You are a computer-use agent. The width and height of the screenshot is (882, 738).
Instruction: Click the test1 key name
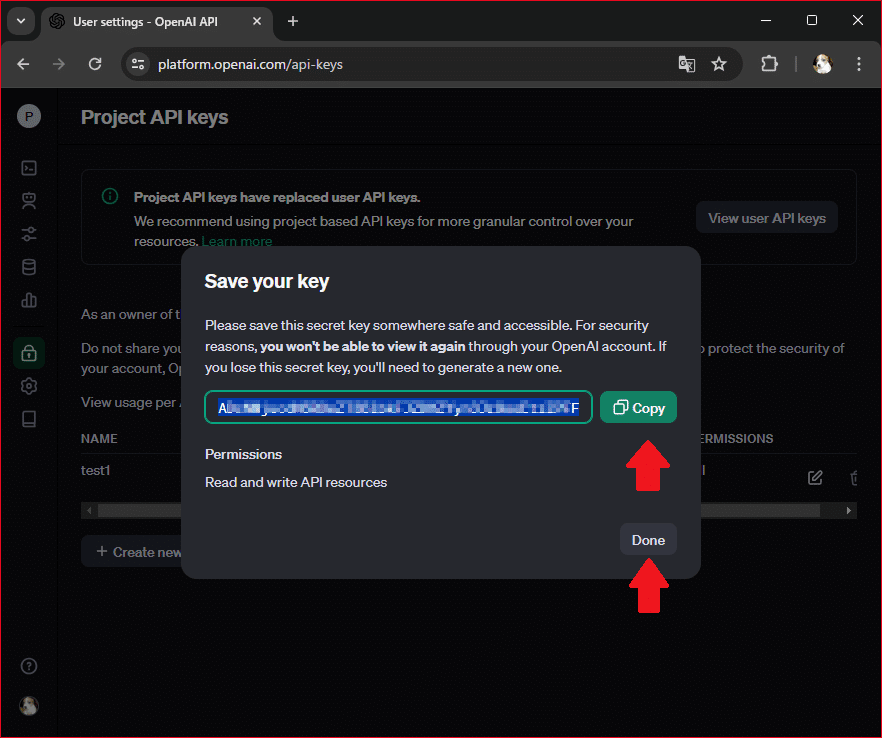point(96,470)
